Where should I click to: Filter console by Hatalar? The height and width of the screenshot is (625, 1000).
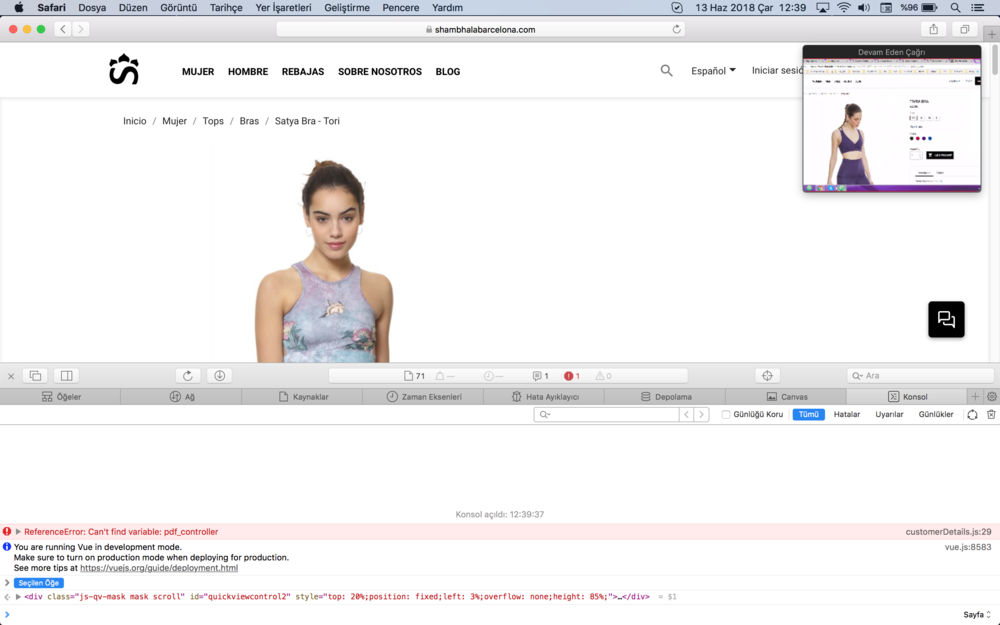click(x=846, y=414)
